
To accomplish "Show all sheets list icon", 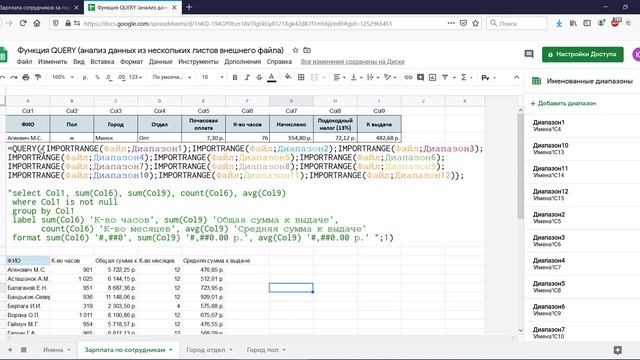I will click(24, 350).
